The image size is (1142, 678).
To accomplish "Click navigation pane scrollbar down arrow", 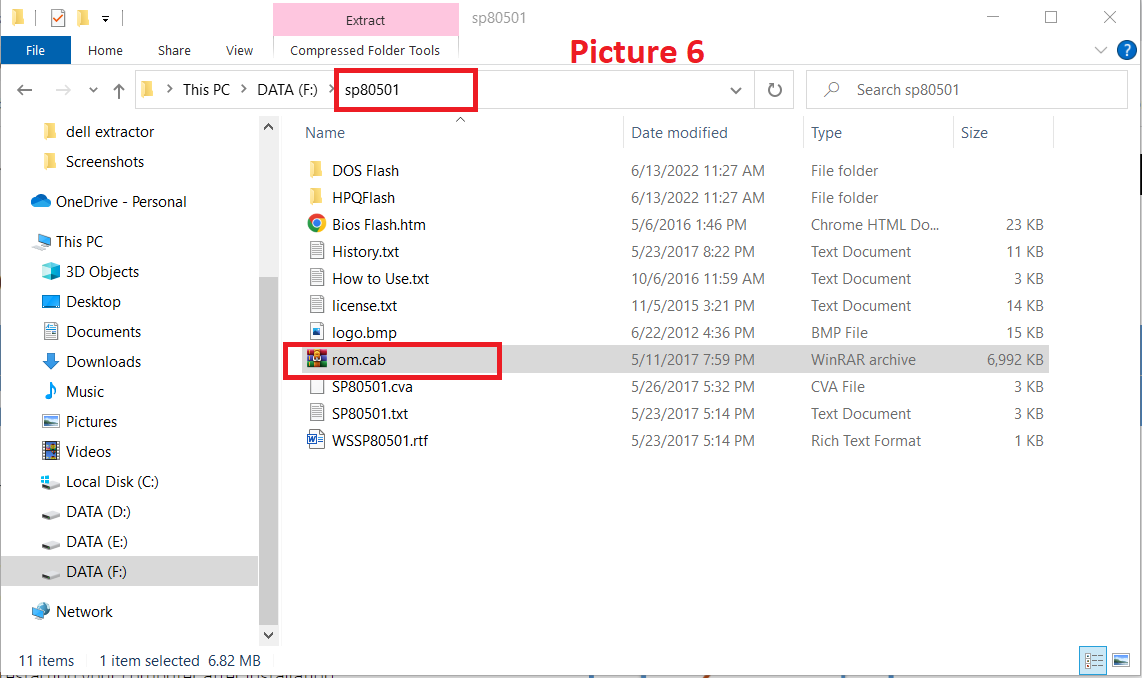I will tap(268, 635).
